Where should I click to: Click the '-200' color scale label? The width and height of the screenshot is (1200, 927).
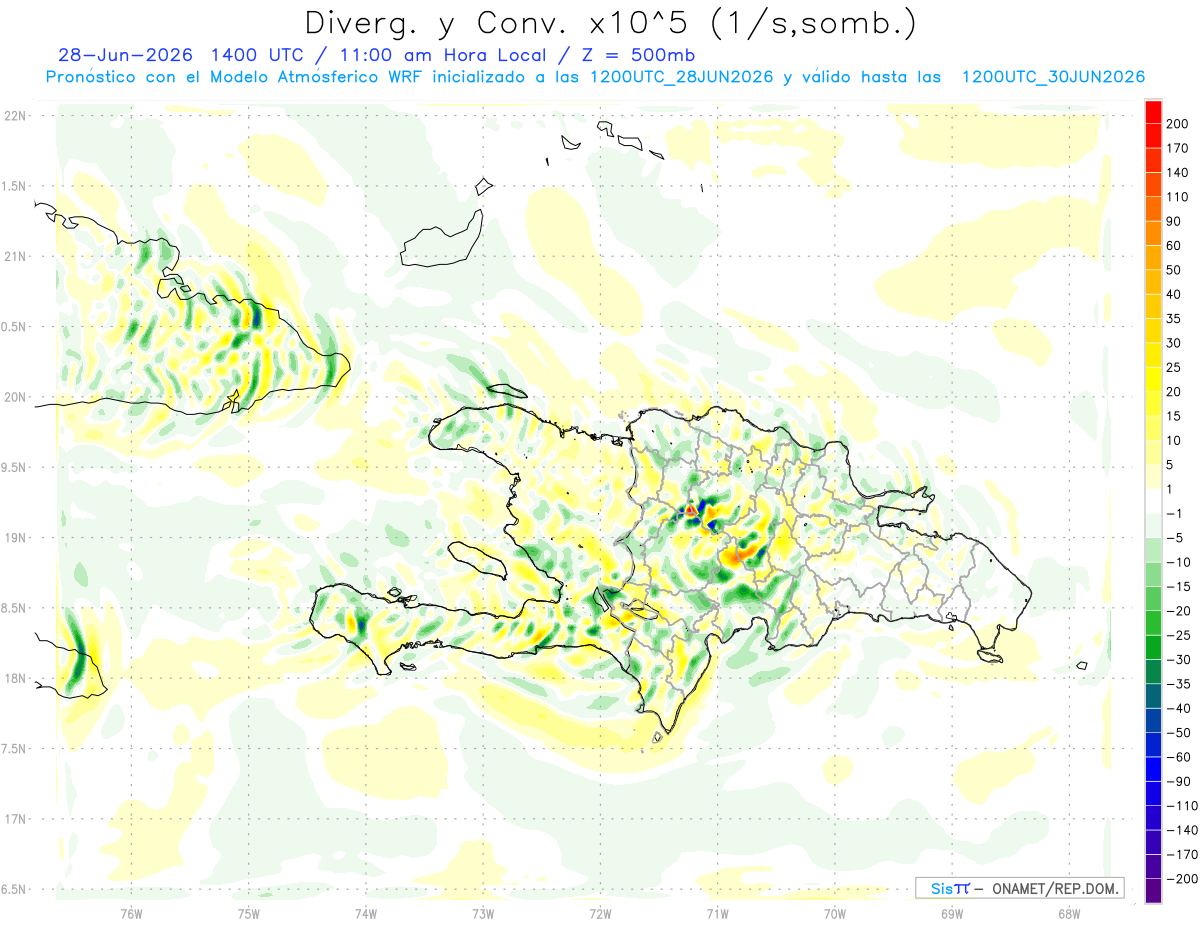tap(1183, 879)
